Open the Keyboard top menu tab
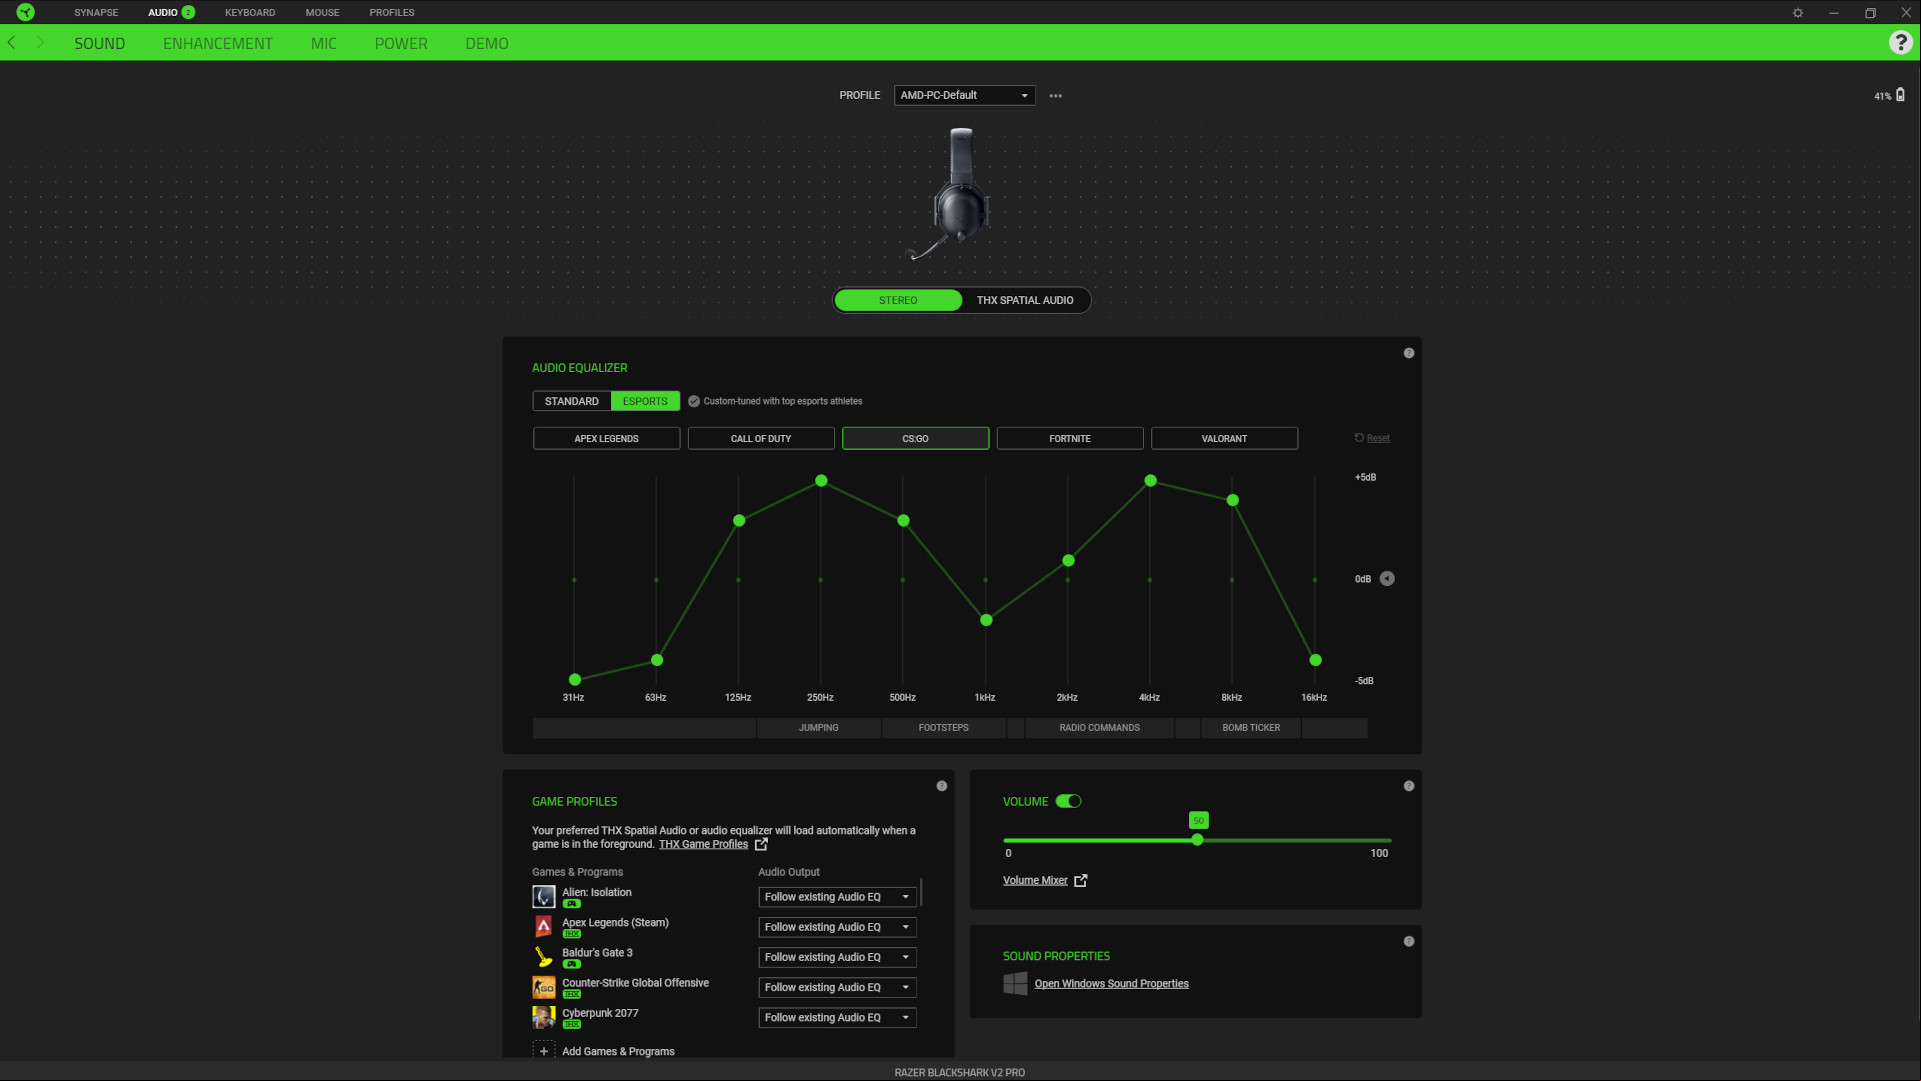Viewport: 1921px width, 1081px height. 250,12
